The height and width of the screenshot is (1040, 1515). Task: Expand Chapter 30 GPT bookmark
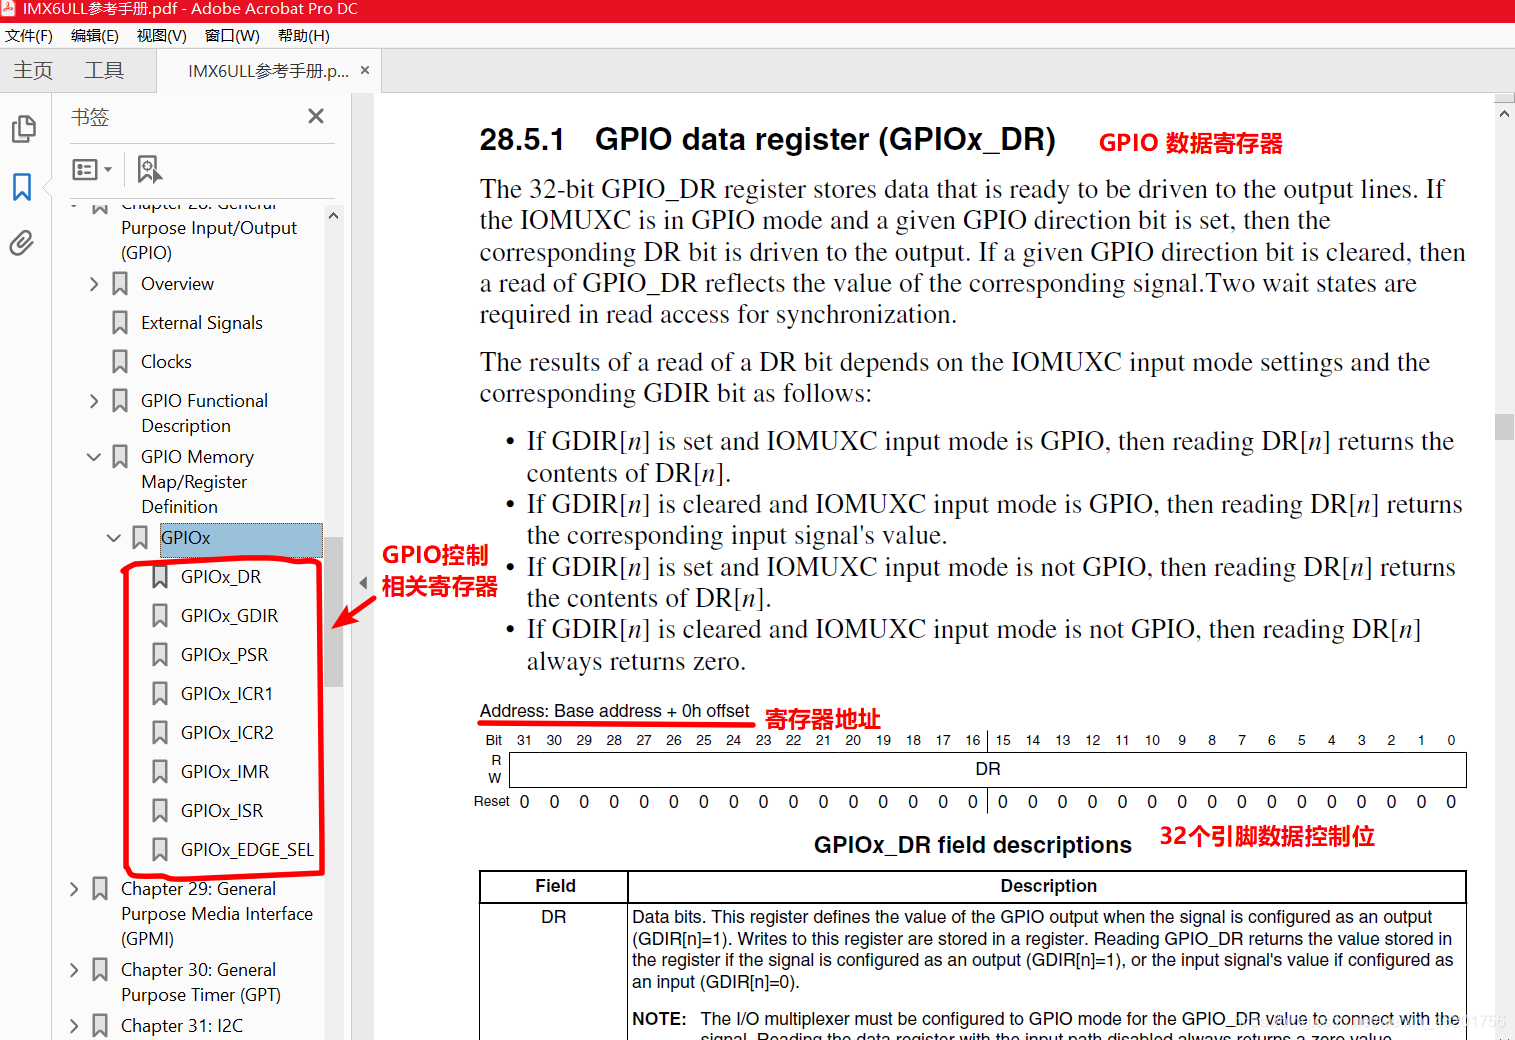pos(74,970)
